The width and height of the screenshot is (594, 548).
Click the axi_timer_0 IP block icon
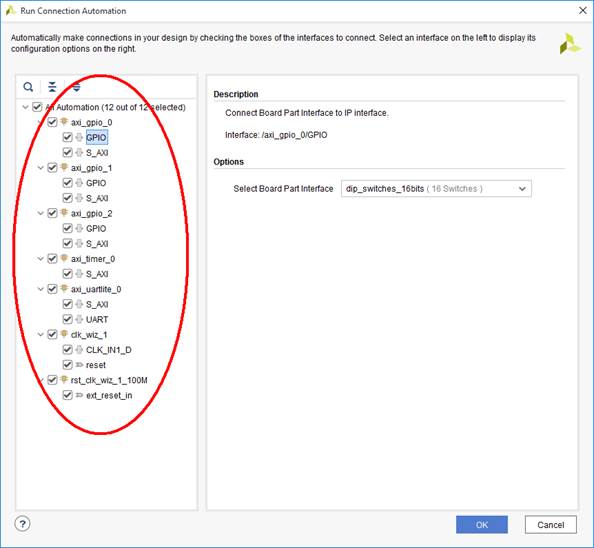tap(64, 259)
